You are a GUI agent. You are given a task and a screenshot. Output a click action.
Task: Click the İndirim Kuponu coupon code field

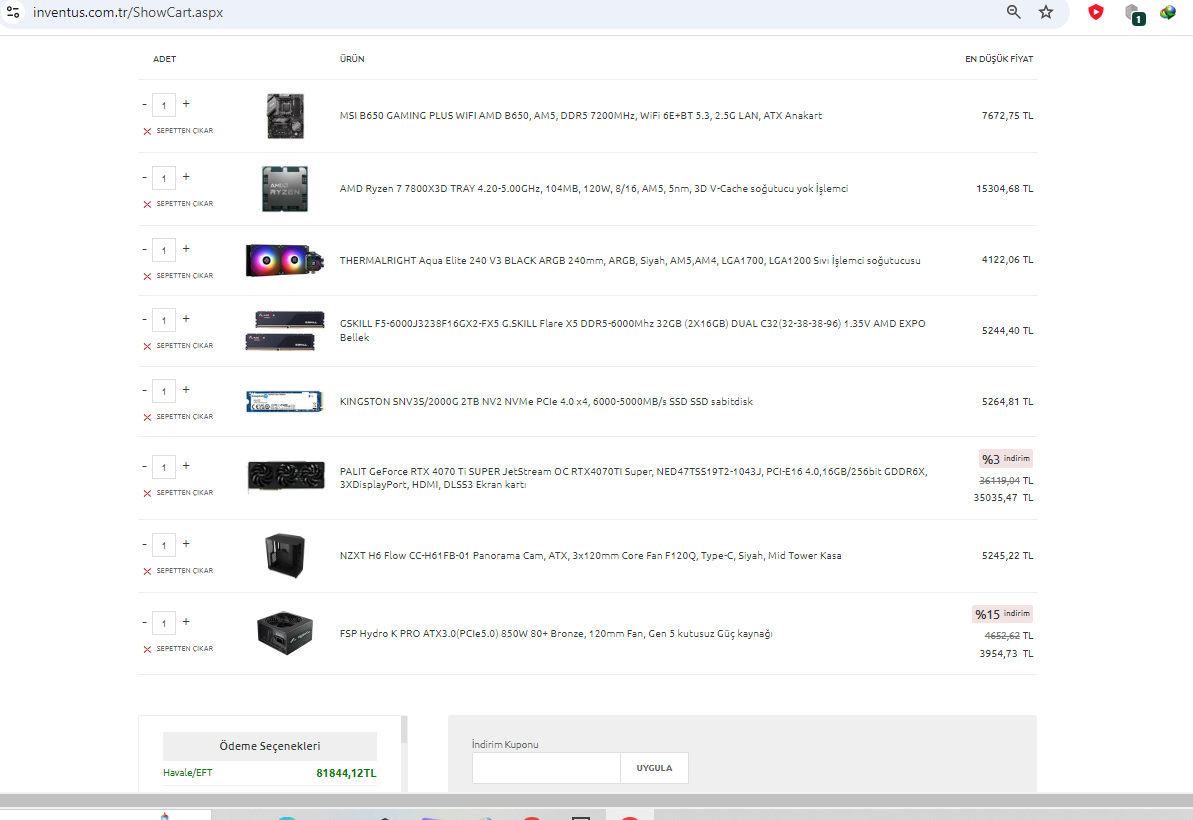click(546, 768)
